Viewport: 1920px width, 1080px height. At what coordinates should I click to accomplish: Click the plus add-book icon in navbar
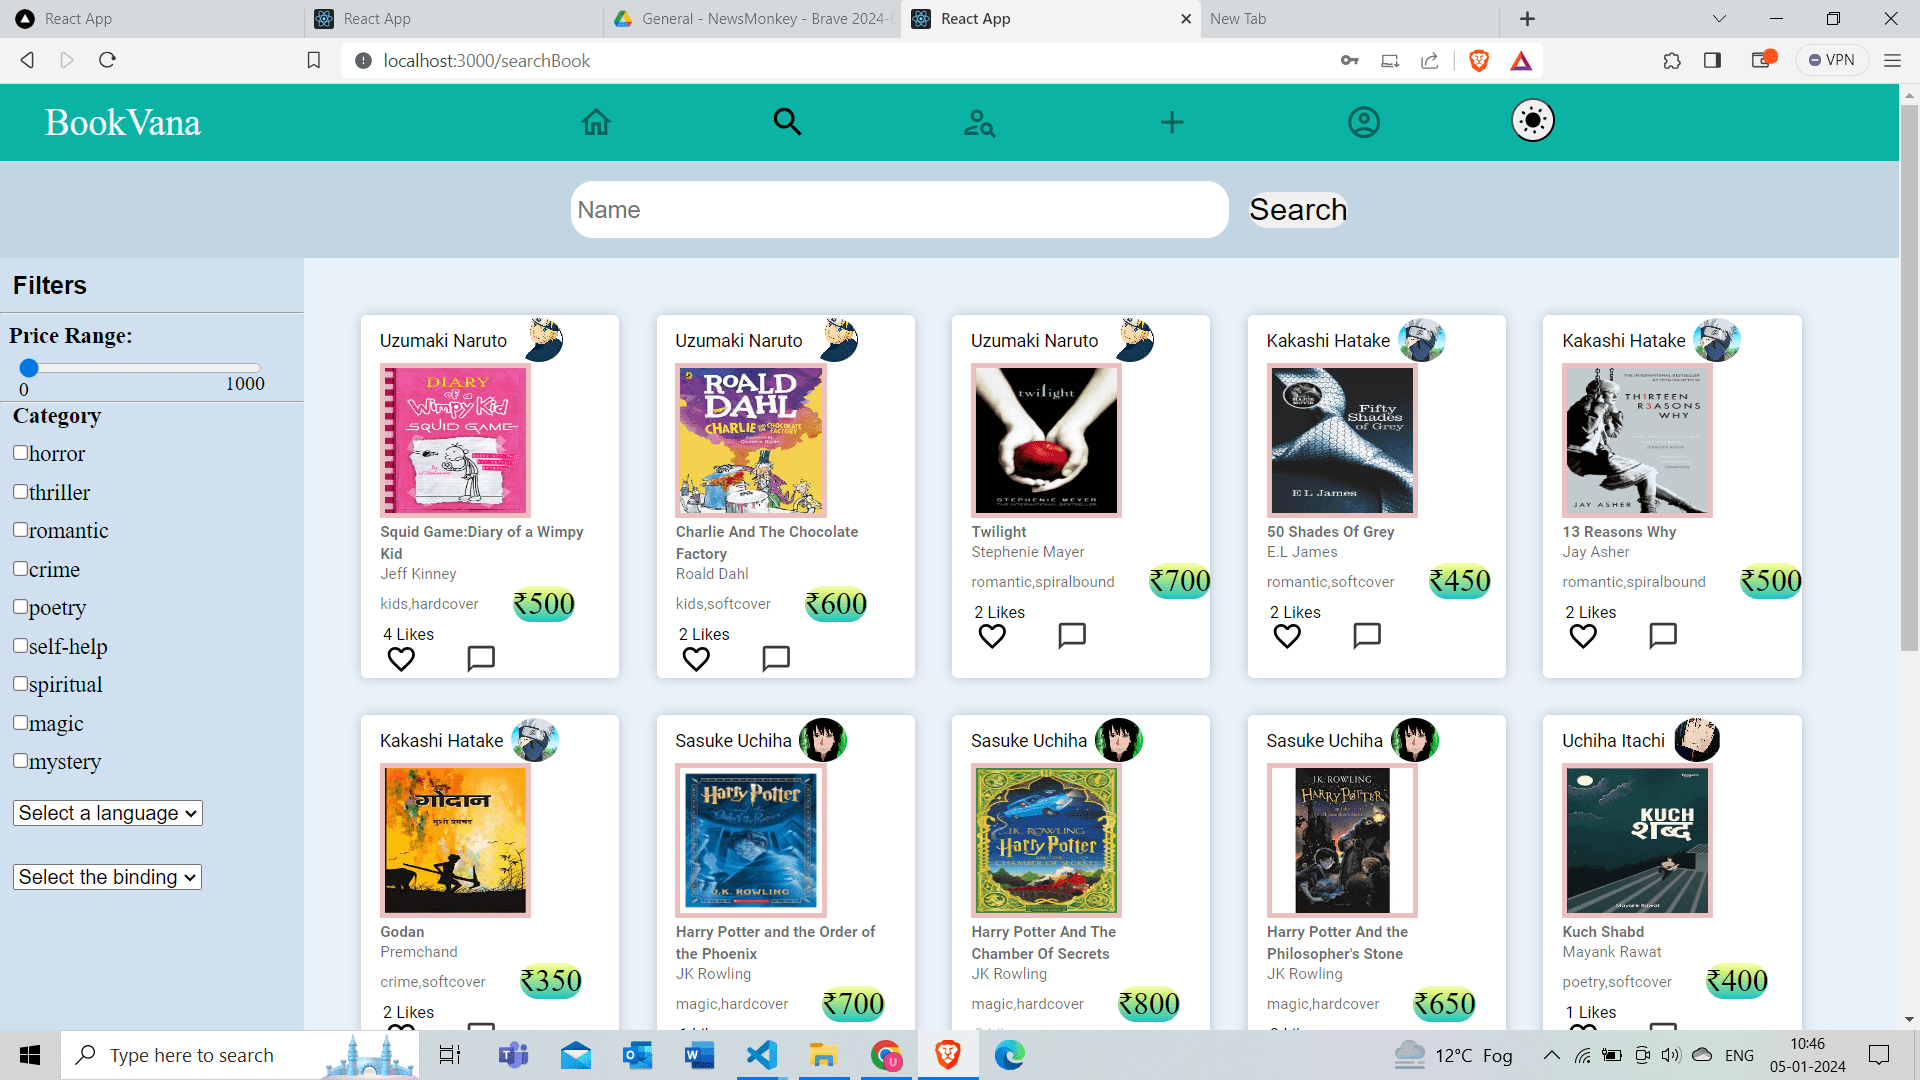[x=1172, y=122]
